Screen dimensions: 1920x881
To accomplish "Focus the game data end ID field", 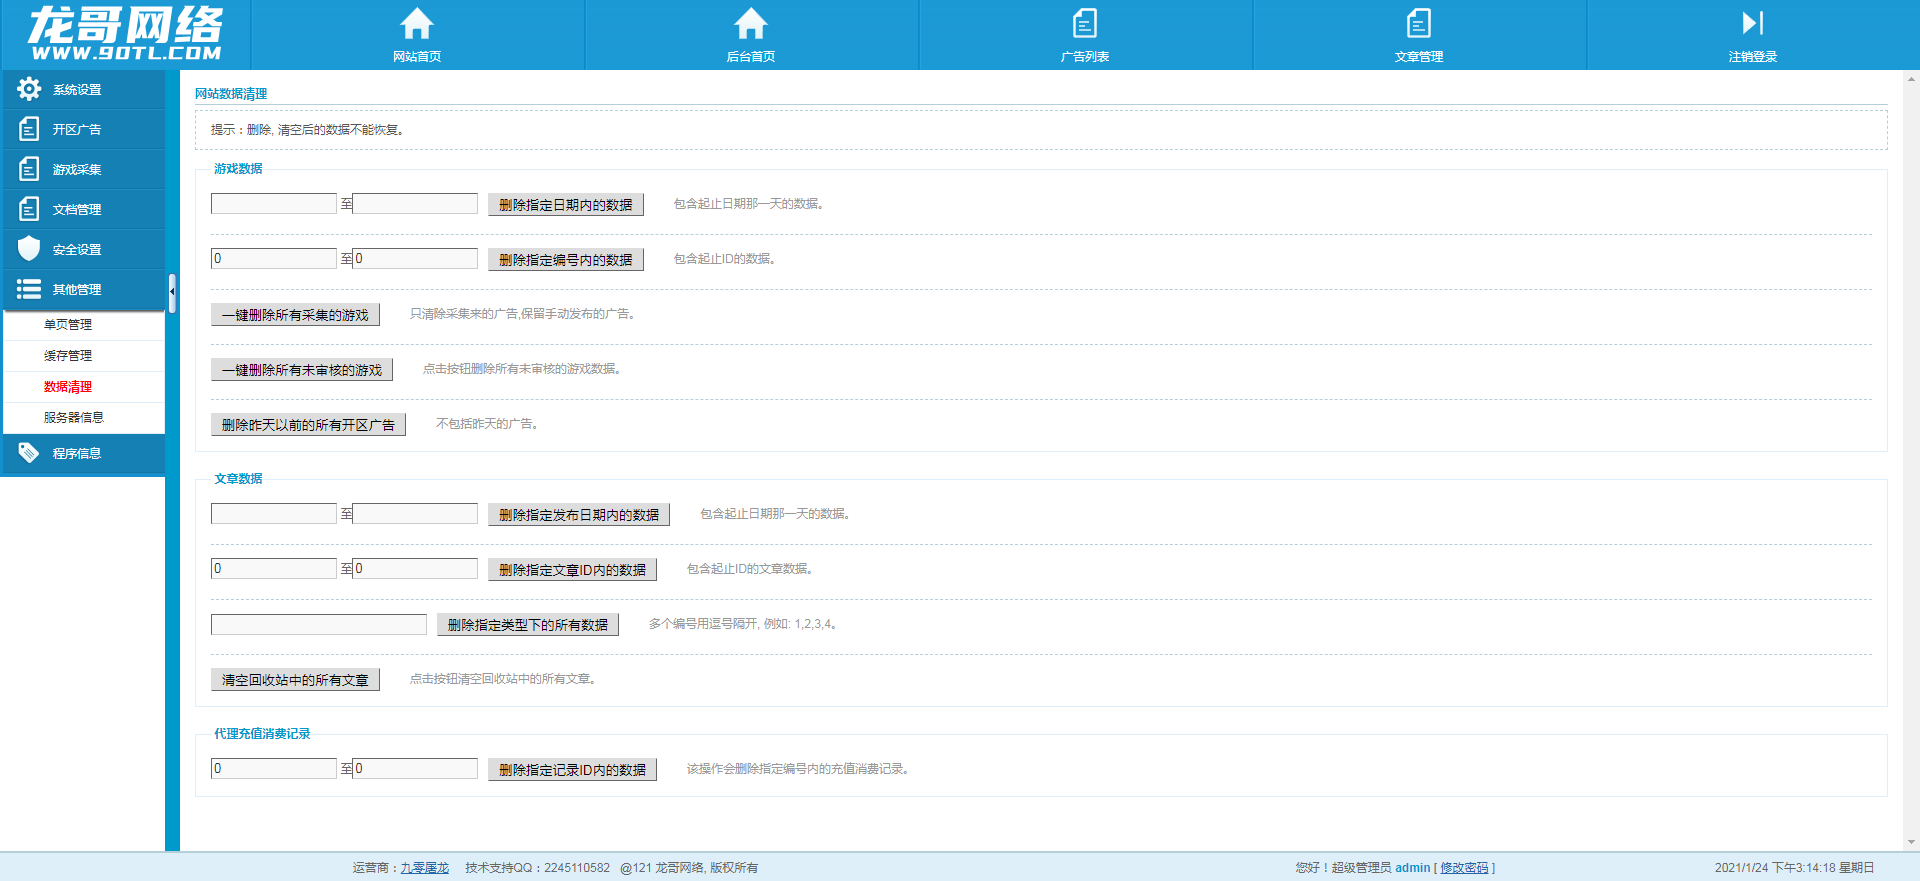I will point(415,259).
